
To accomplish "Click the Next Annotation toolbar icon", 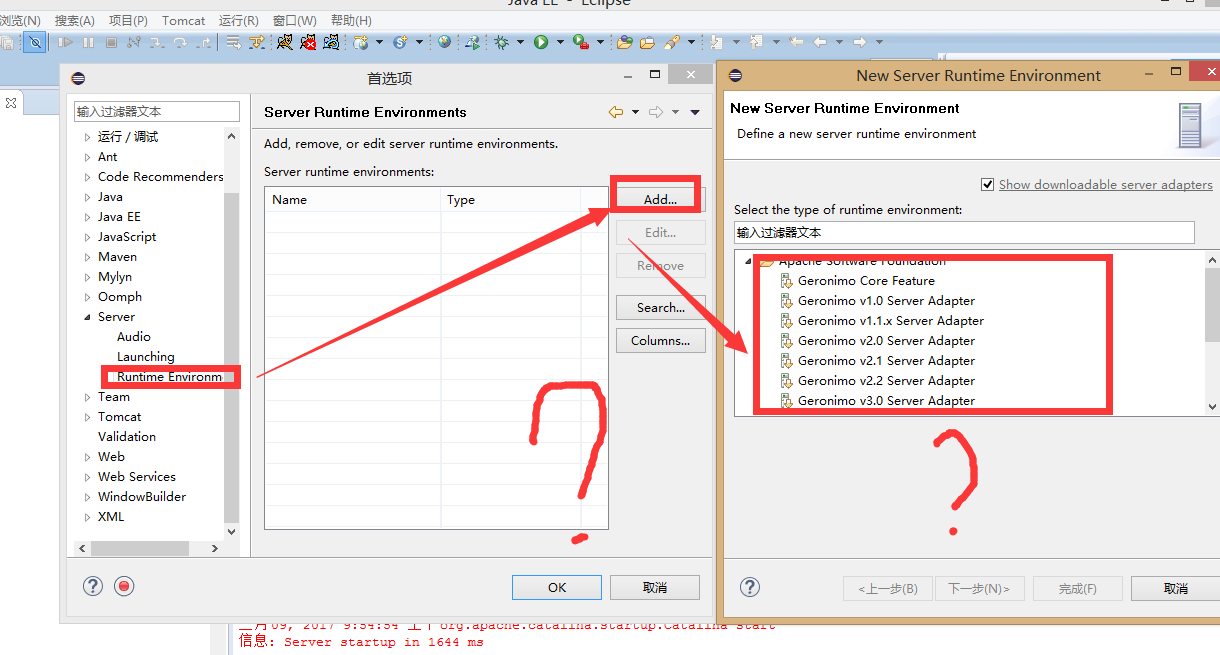I will click(716, 42).
